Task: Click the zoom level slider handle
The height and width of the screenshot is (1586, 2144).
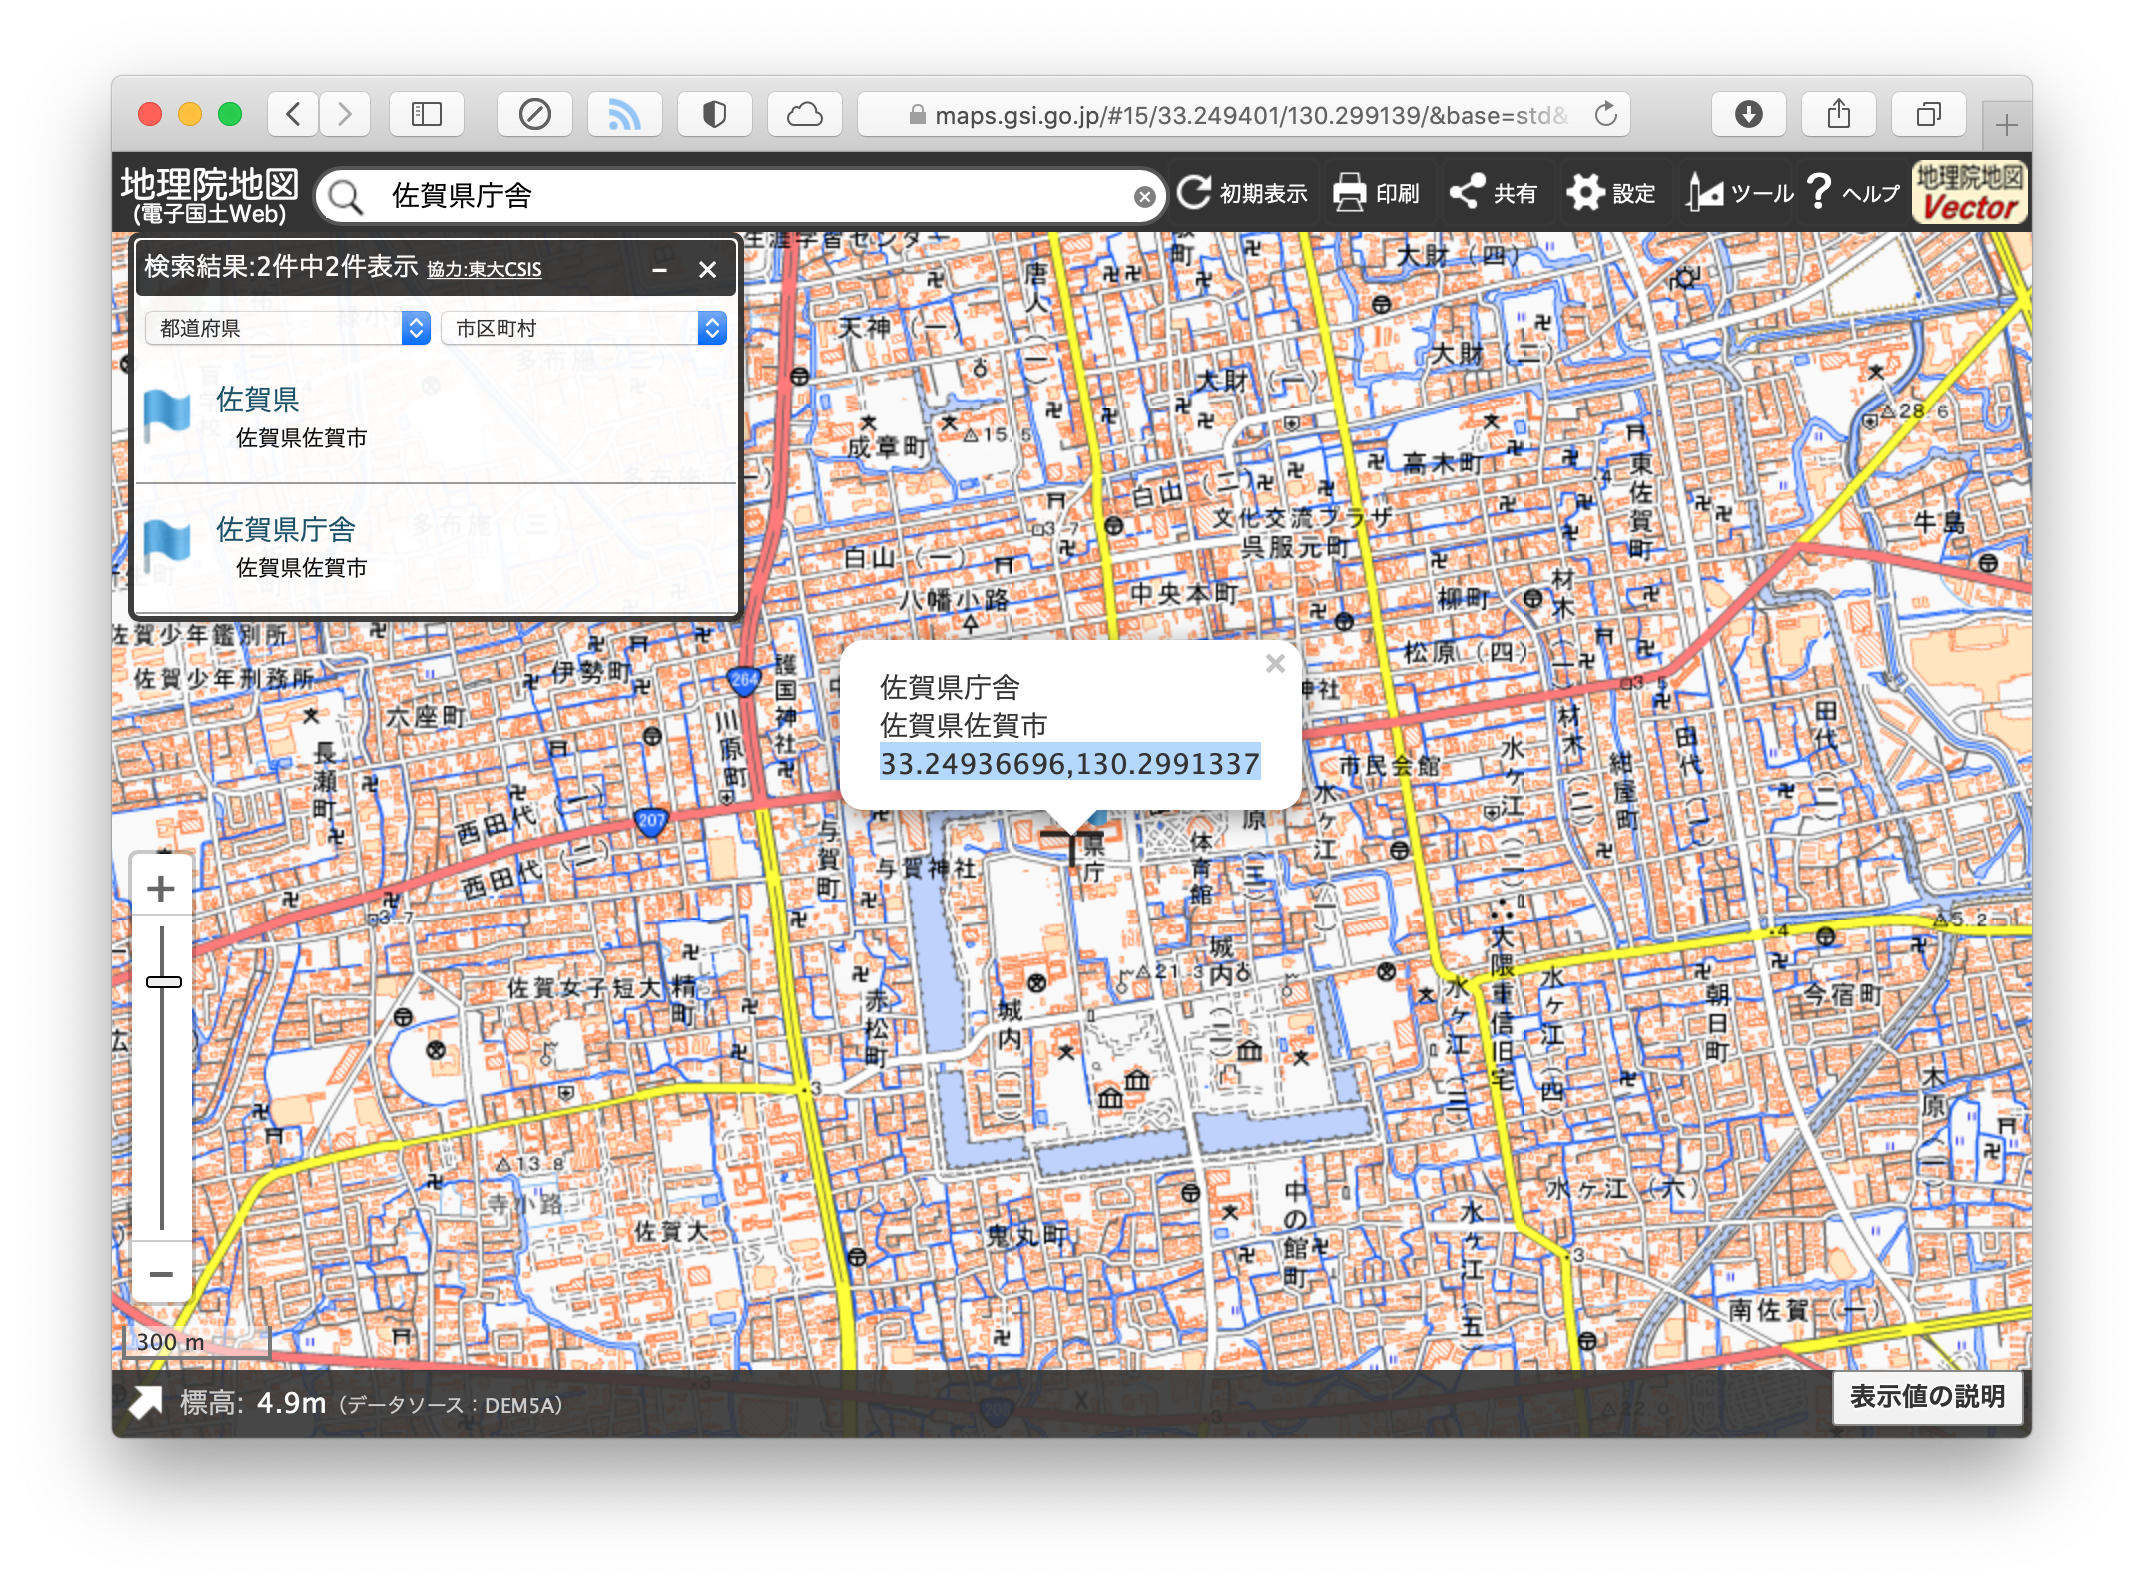Action: (163, 982)
